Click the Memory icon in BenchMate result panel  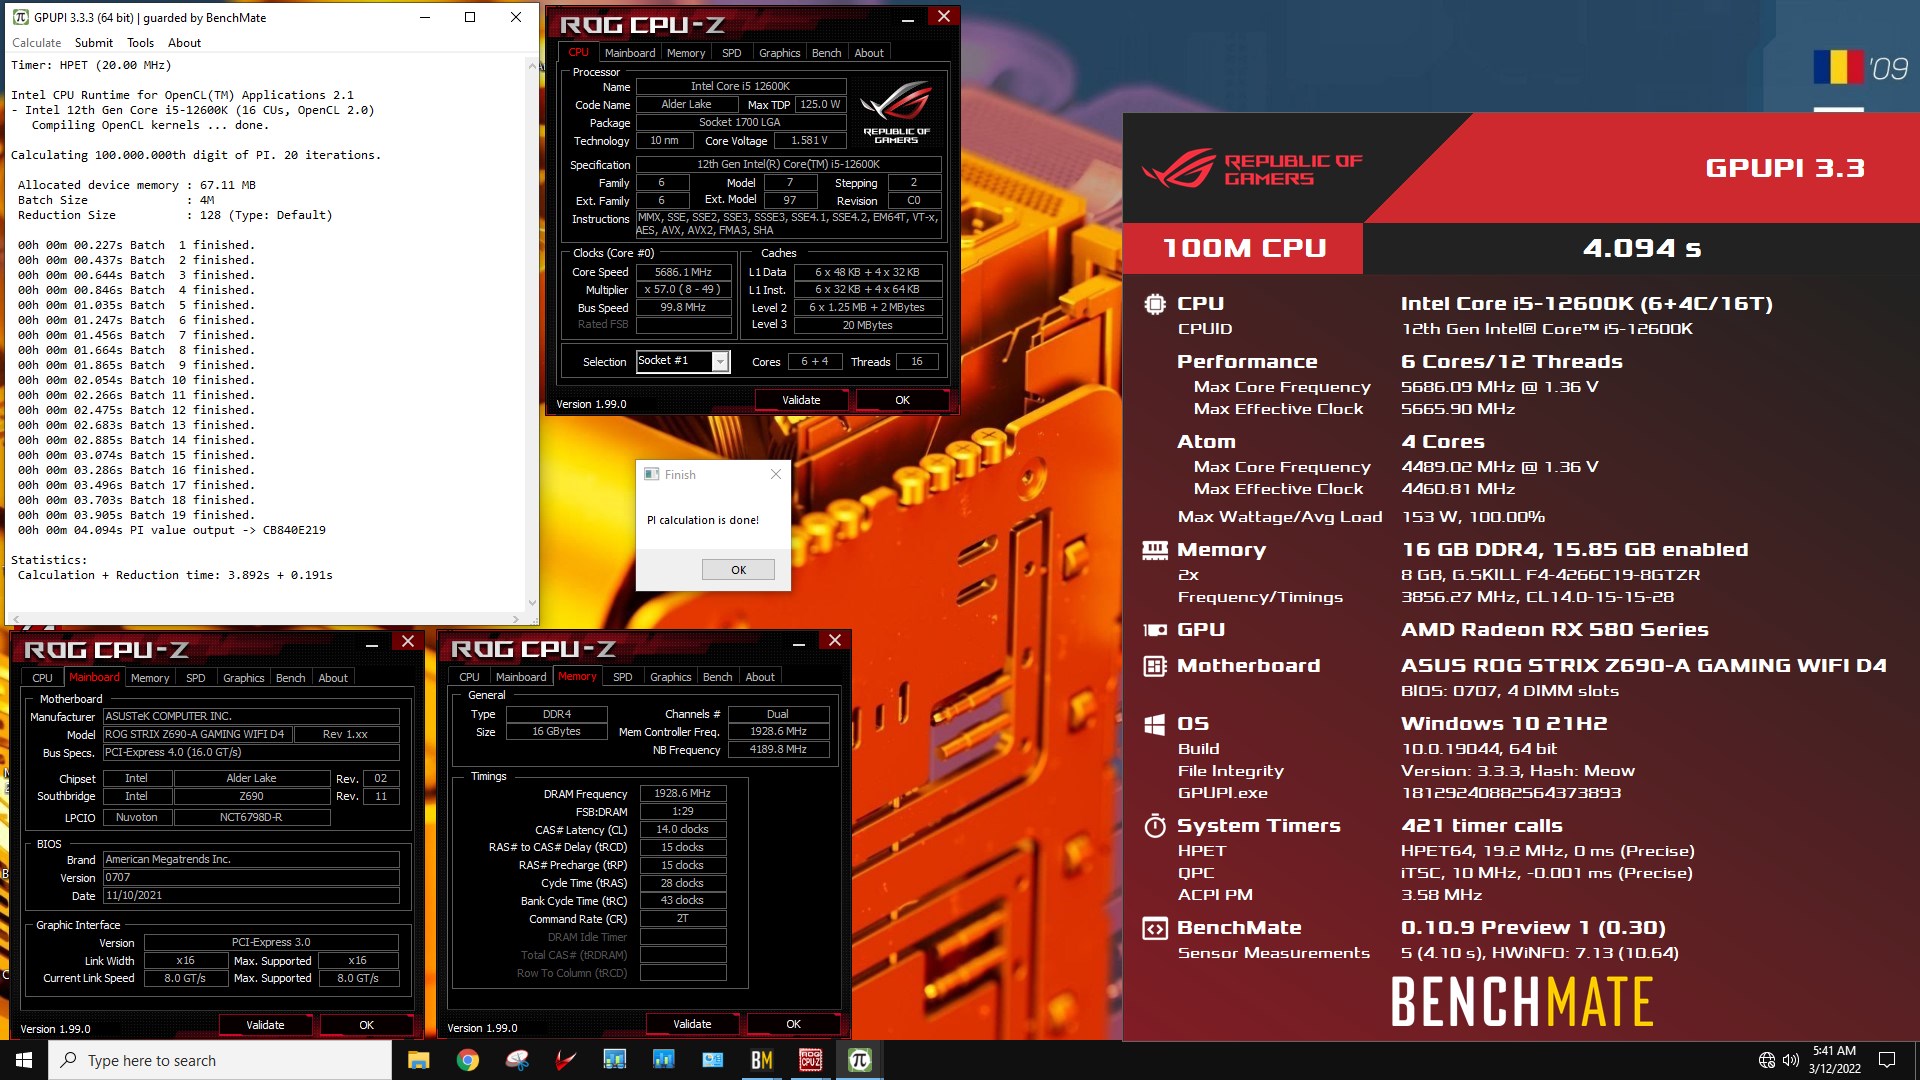pyautogui.click(x=1155, y=550)
